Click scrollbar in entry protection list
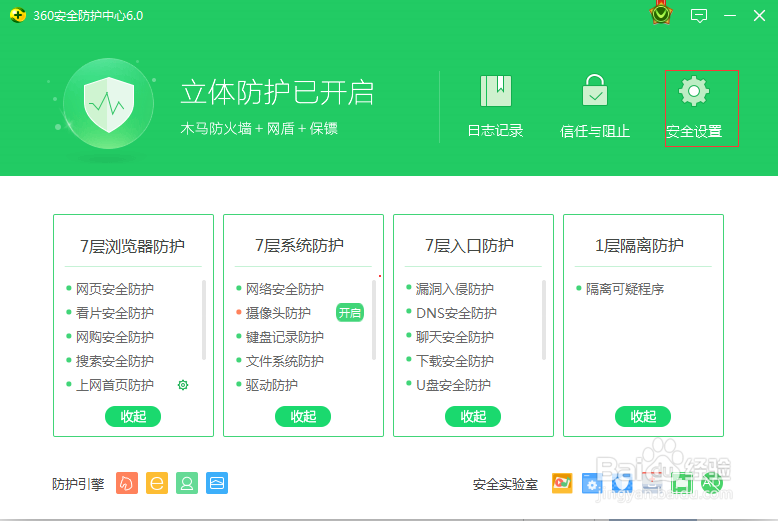The height and width of the screenshot is (521, 778). [x=544, y=320]
